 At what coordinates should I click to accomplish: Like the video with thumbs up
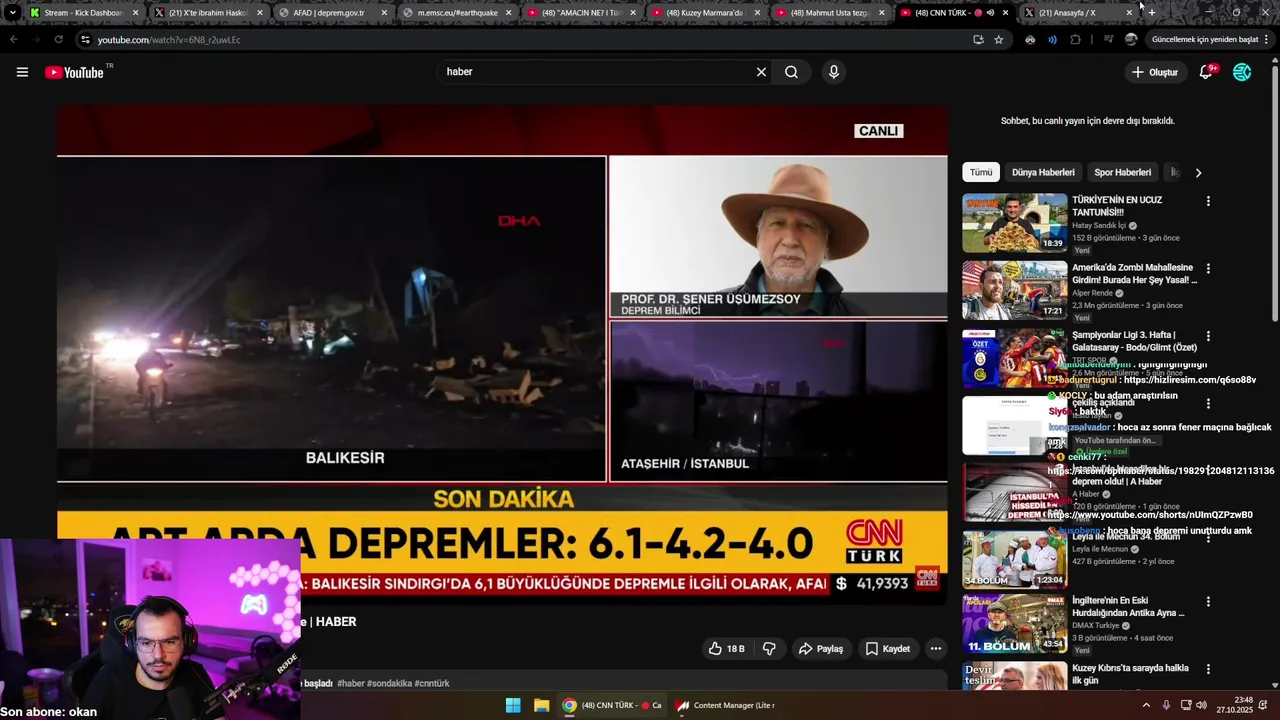726,649
